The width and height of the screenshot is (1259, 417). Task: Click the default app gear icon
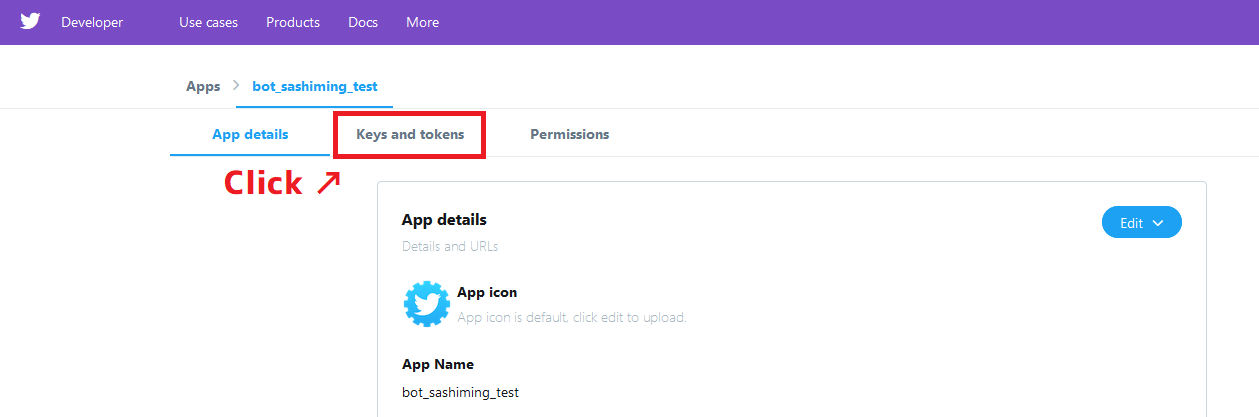click(x=427, y=303)
